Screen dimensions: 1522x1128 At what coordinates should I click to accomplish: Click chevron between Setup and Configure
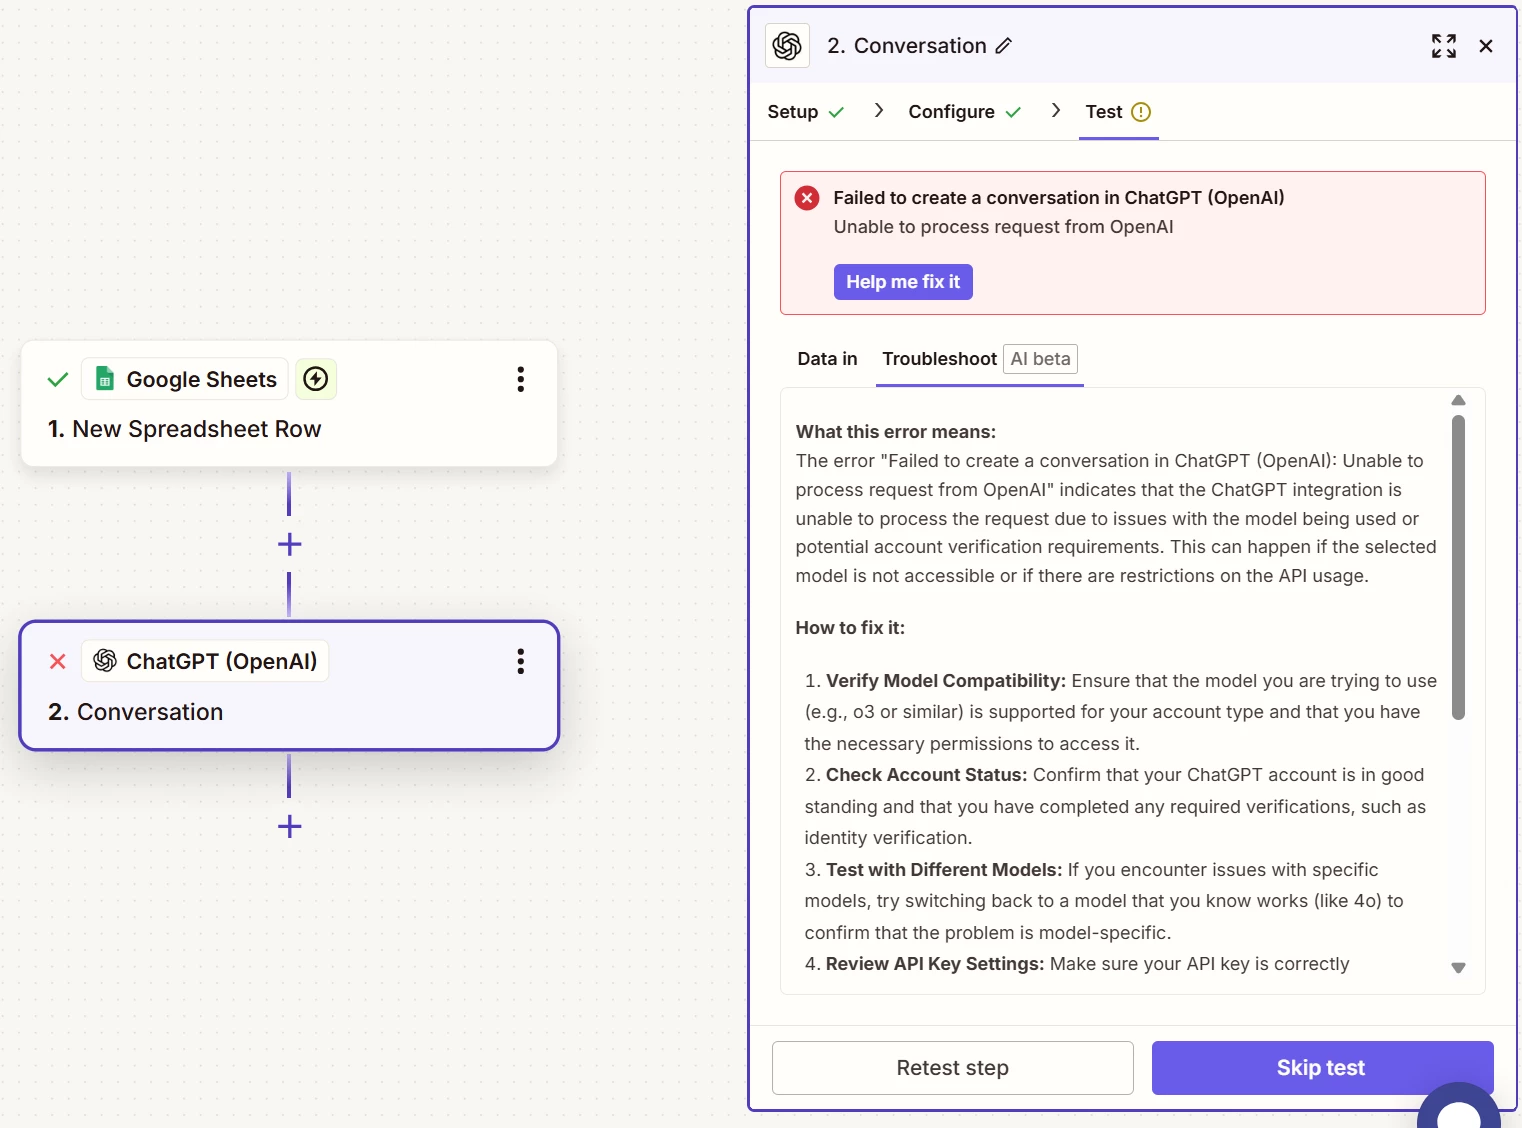pos(878,111)
